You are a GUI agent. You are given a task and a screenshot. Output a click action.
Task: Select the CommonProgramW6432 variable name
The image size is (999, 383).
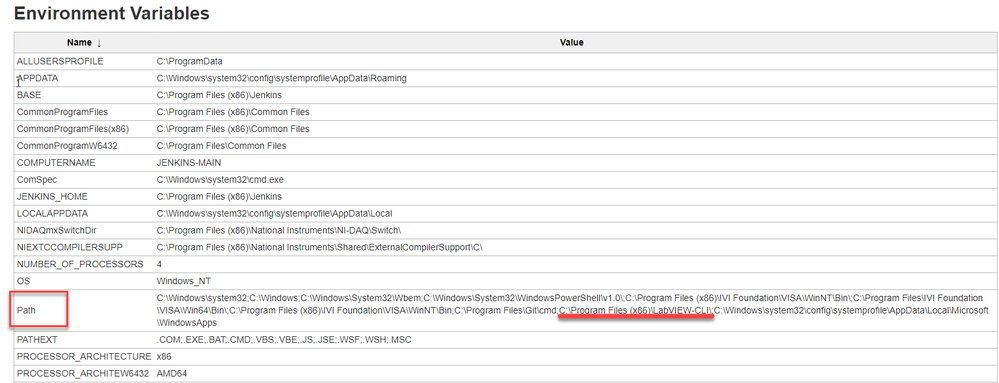67,146
